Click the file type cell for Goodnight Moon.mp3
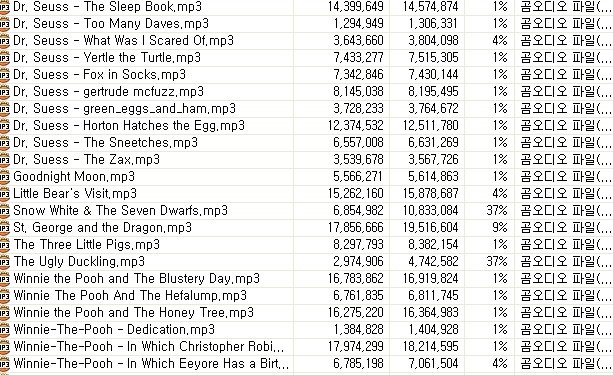The width and height of the screenshot is (613, 375). pyautogui.click(x=566, y=177)
